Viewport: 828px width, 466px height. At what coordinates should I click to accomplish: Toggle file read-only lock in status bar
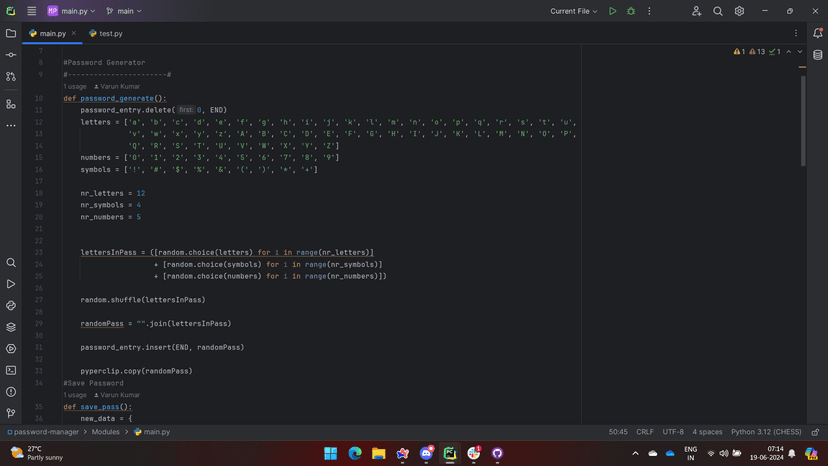[815, 432]
